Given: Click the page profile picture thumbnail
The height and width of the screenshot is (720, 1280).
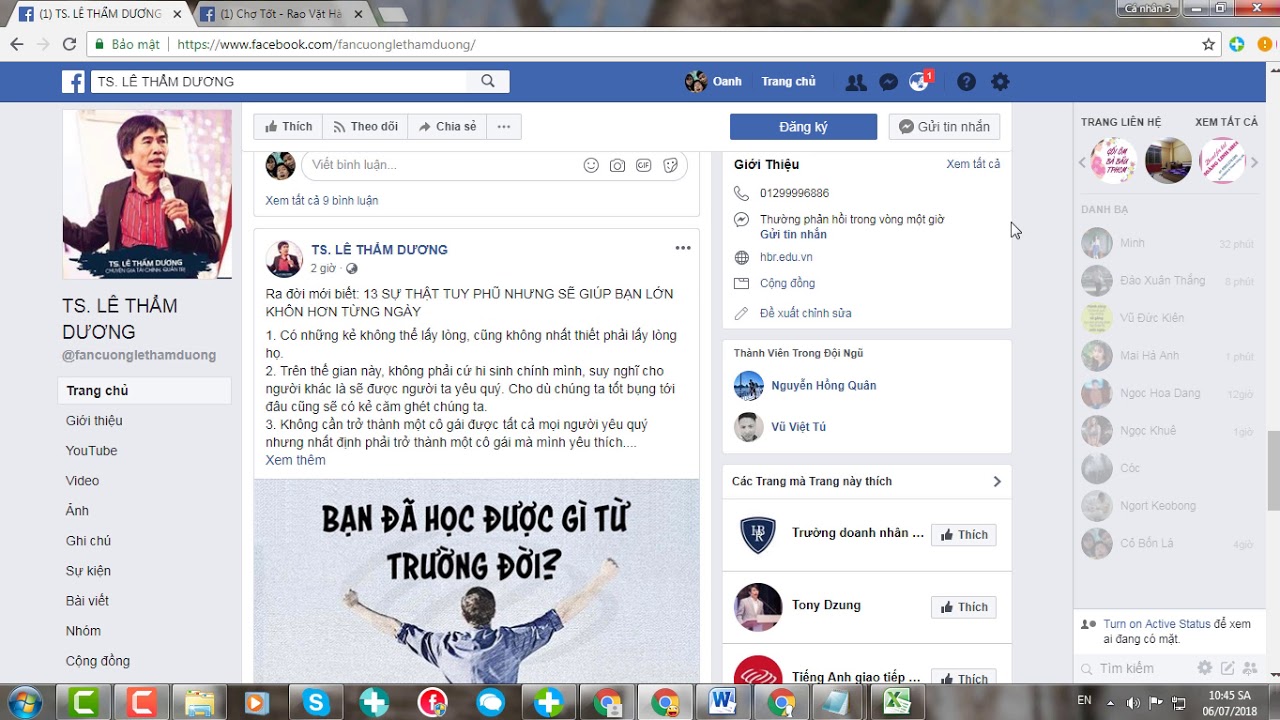Looking at the screenshot, I should point(147,194).
